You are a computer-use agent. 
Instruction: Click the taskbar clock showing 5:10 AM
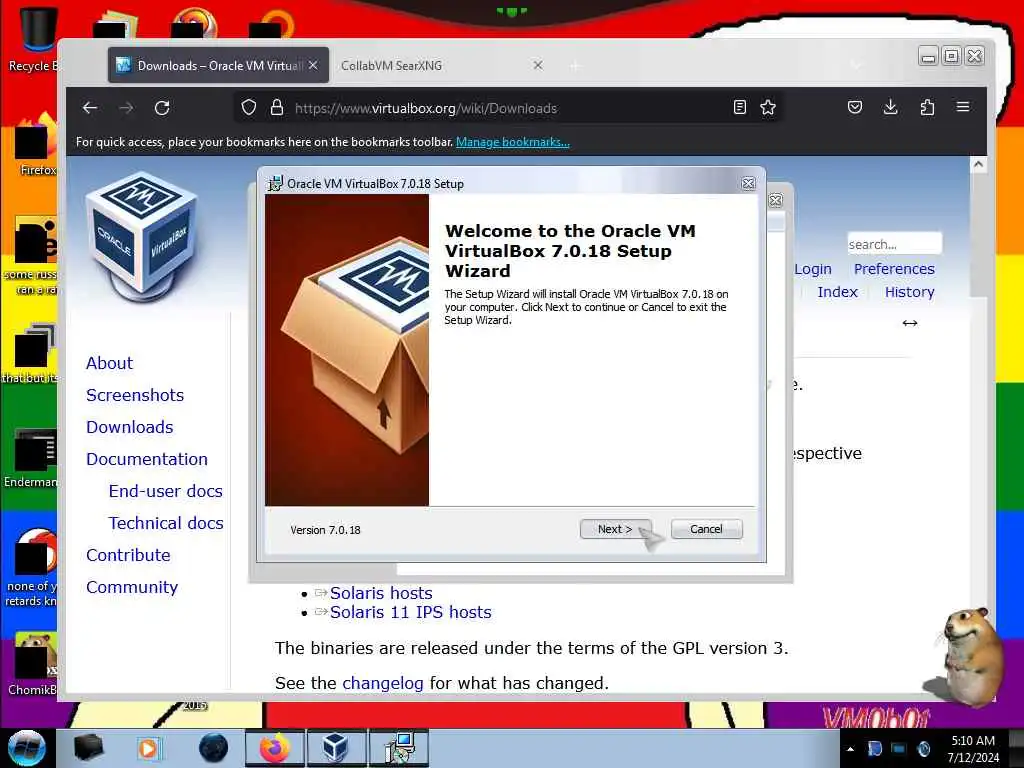973,749
